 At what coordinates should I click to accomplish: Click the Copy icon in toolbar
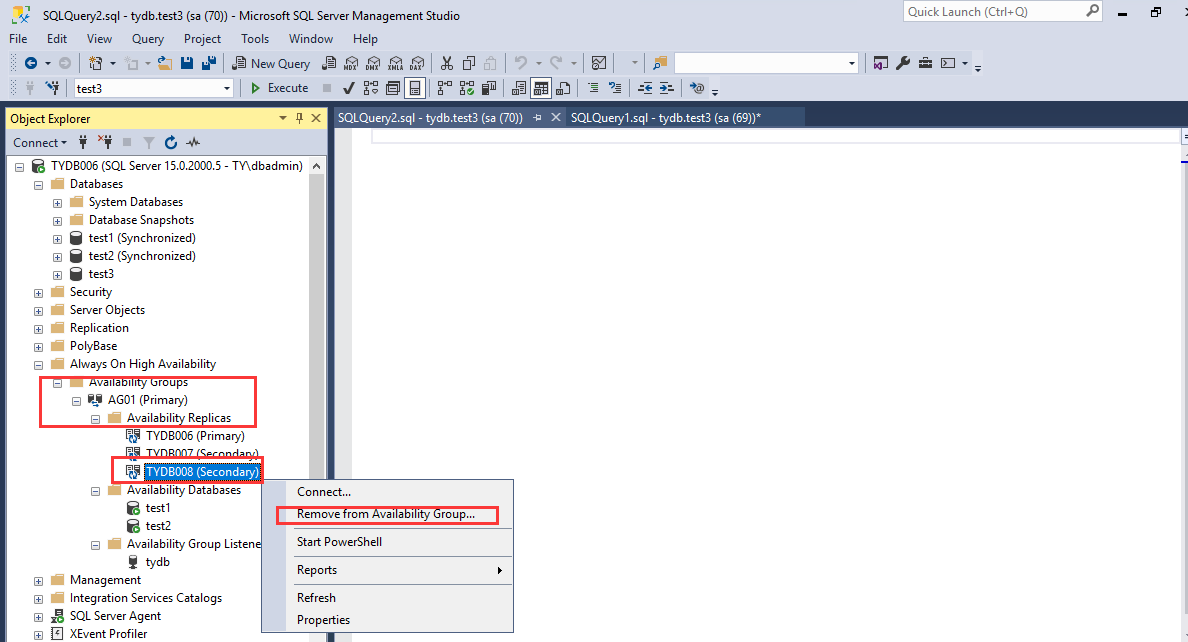click(x=469, y=64)
